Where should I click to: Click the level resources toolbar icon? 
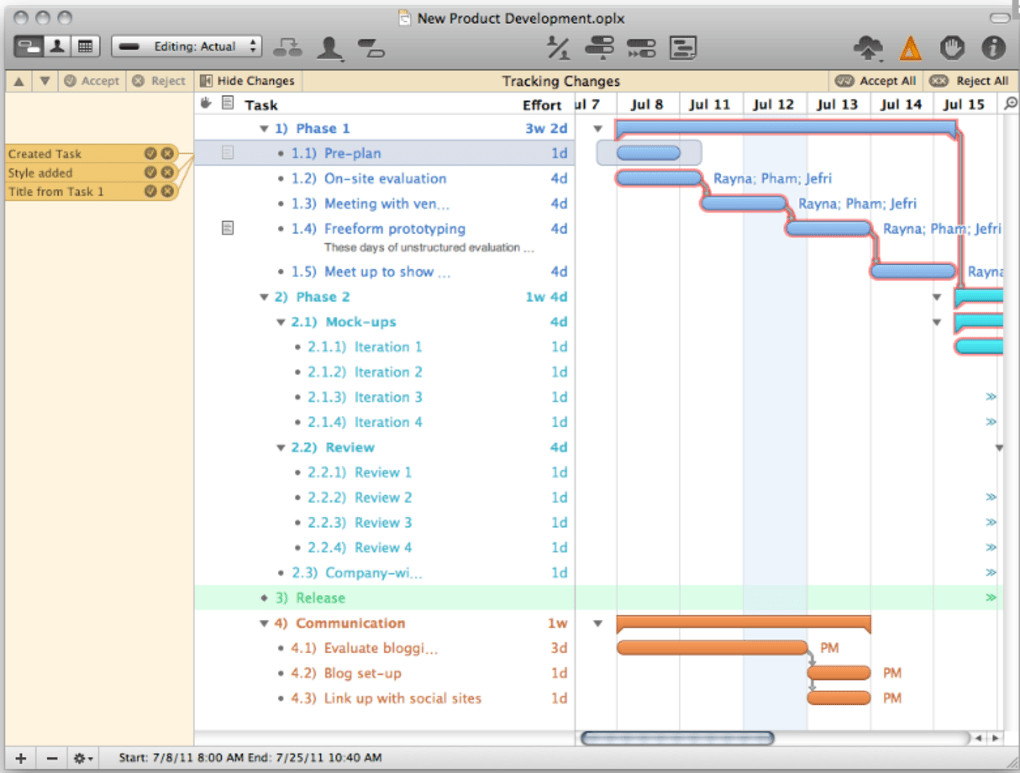pyautogui.click(x=599, y=47)
